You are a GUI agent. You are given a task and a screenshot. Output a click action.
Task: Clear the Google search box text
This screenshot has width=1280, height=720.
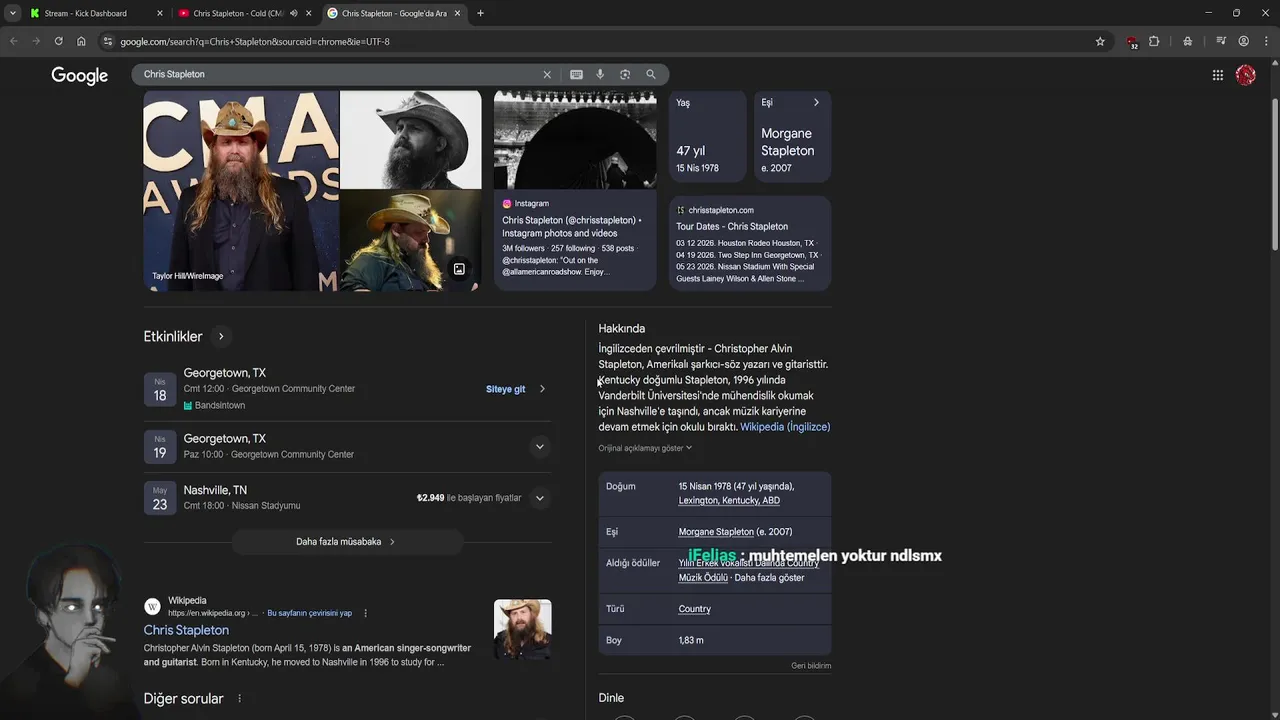coord(547,74)
